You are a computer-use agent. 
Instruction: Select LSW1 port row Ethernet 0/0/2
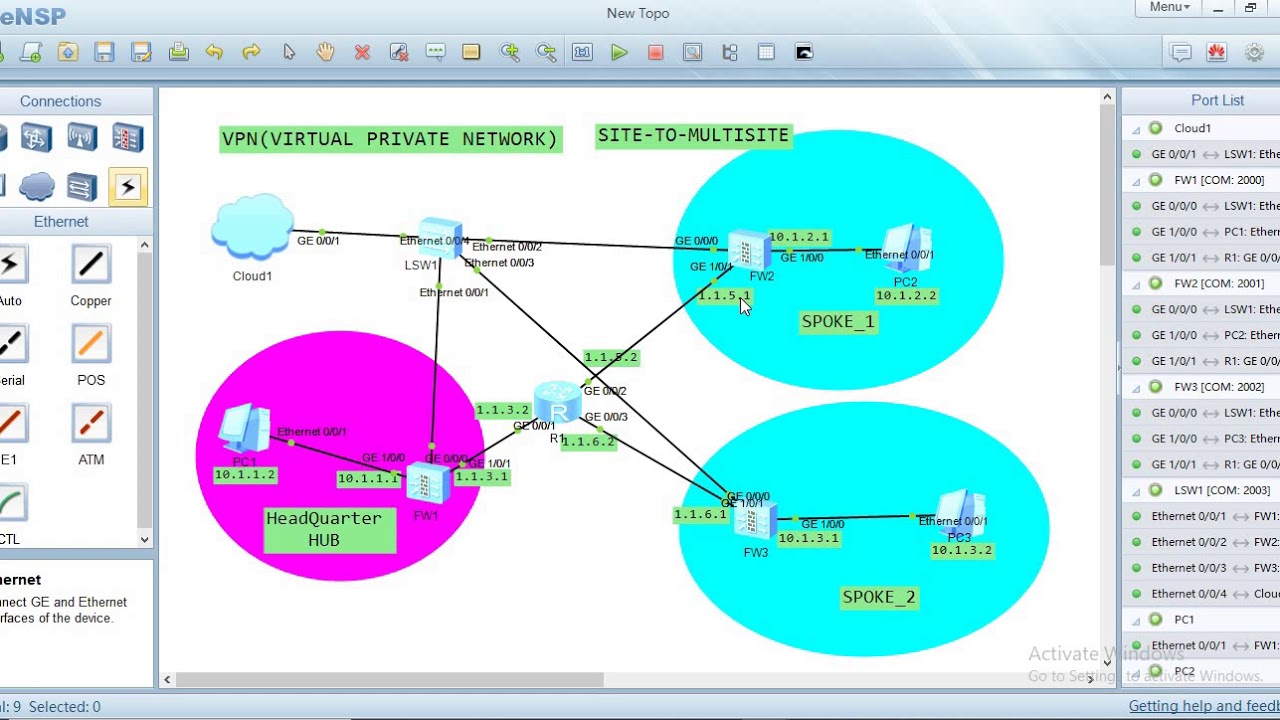(1201, 542)
